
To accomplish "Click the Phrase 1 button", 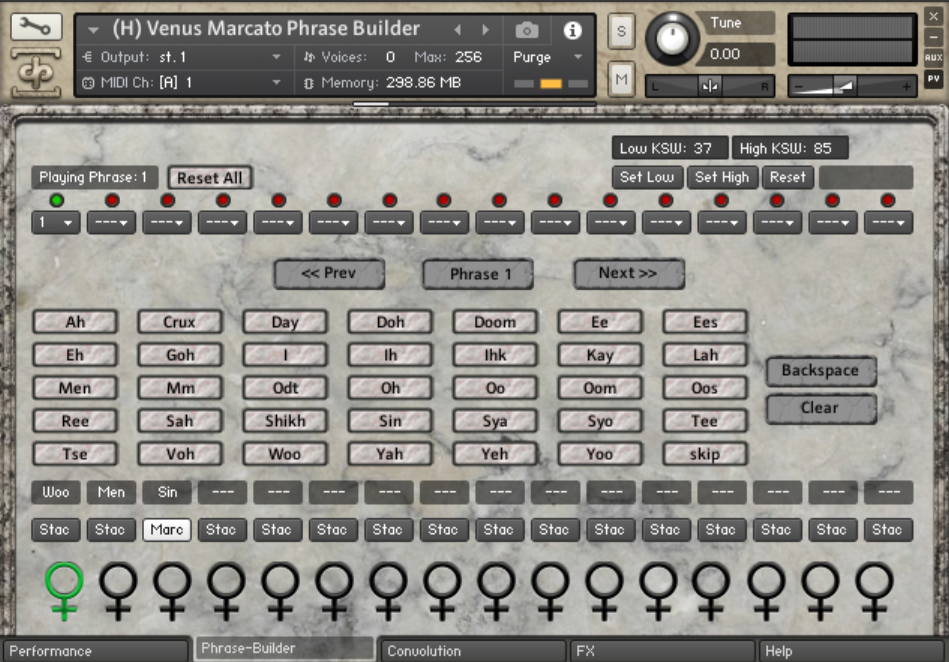I will 479,274.
